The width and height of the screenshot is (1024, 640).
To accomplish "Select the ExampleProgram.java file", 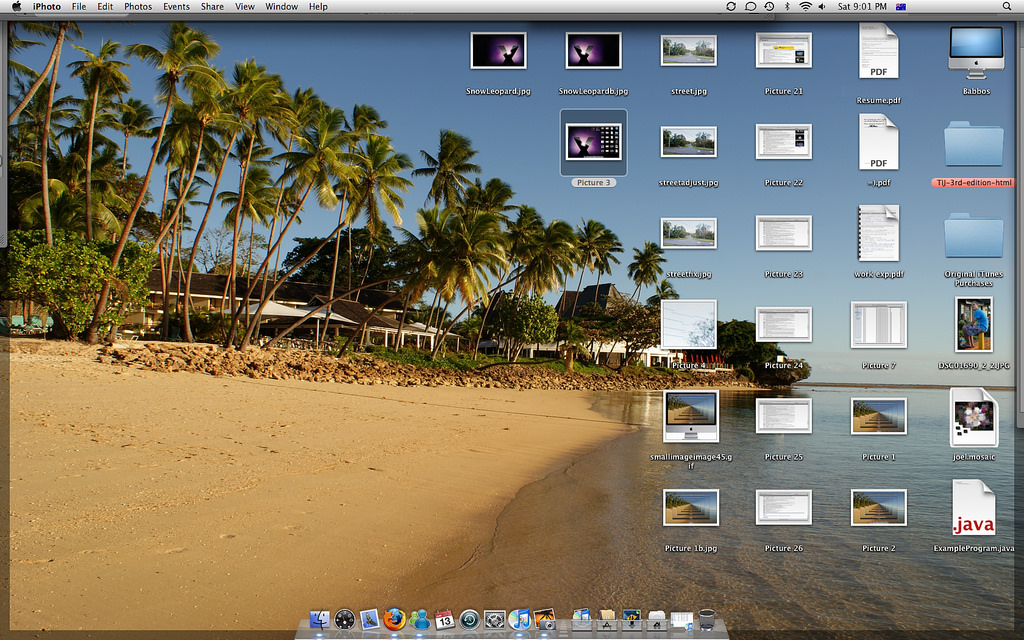I will pos(973,508).
